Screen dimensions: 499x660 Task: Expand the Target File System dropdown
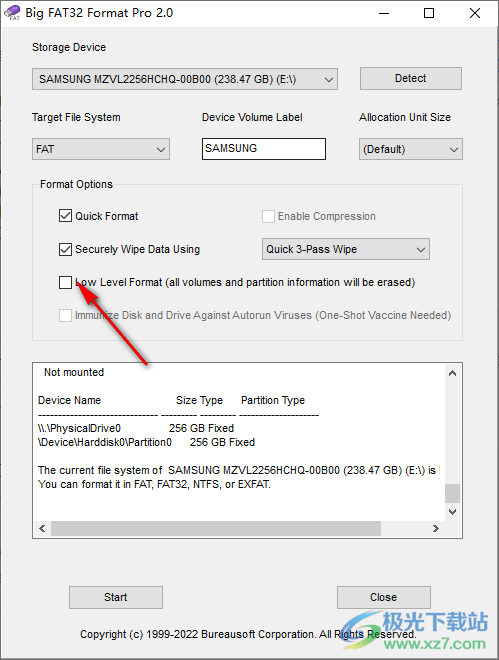101,149
